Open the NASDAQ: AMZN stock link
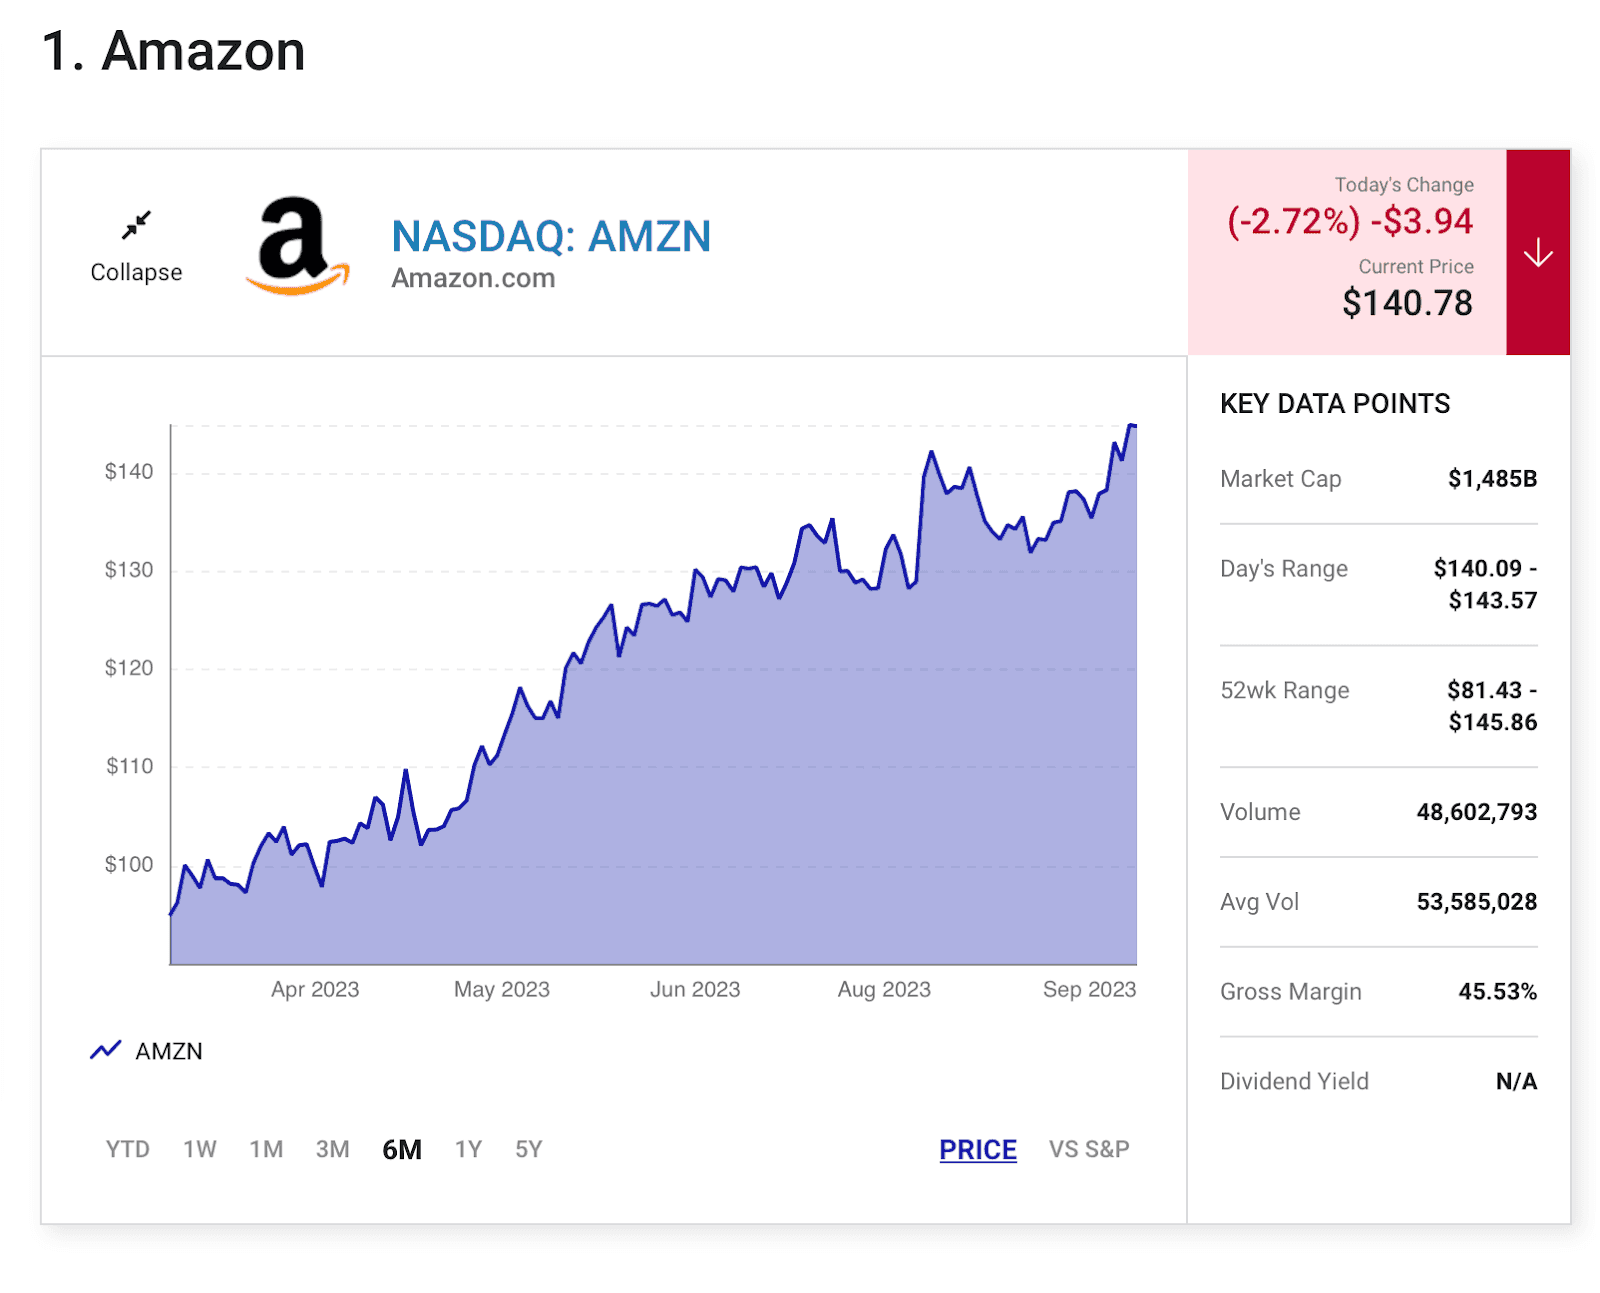 (551, 236)
